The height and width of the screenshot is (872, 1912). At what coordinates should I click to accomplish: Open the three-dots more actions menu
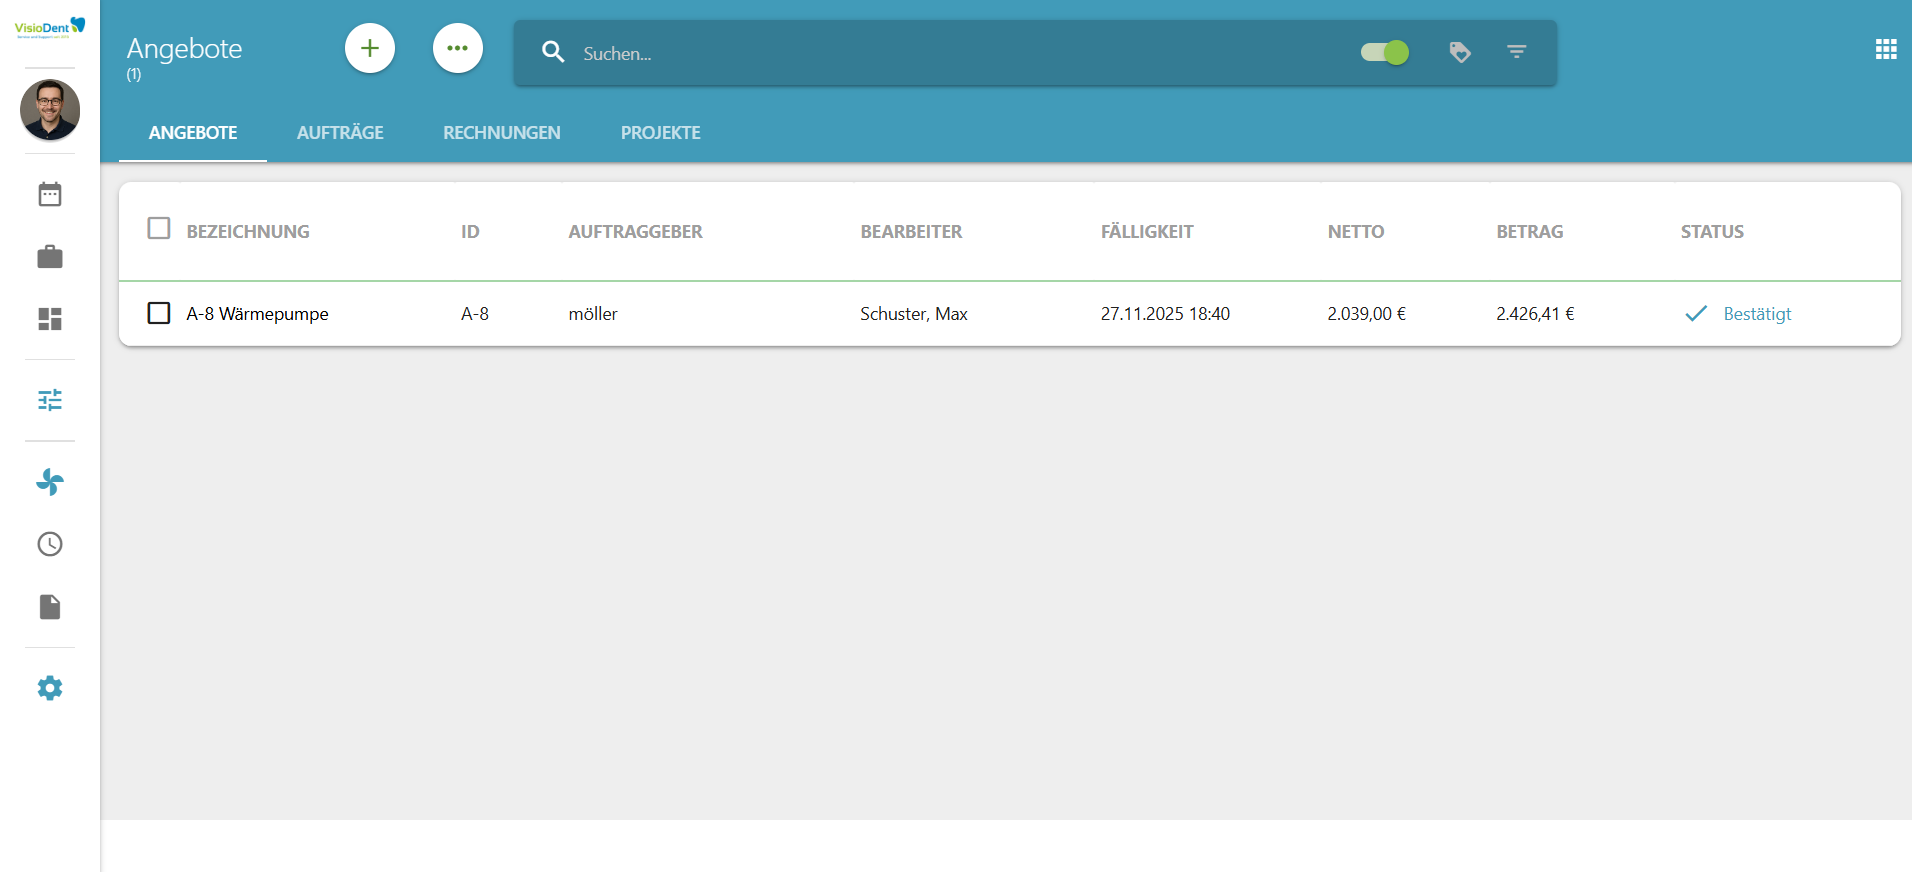coord(458,48)
